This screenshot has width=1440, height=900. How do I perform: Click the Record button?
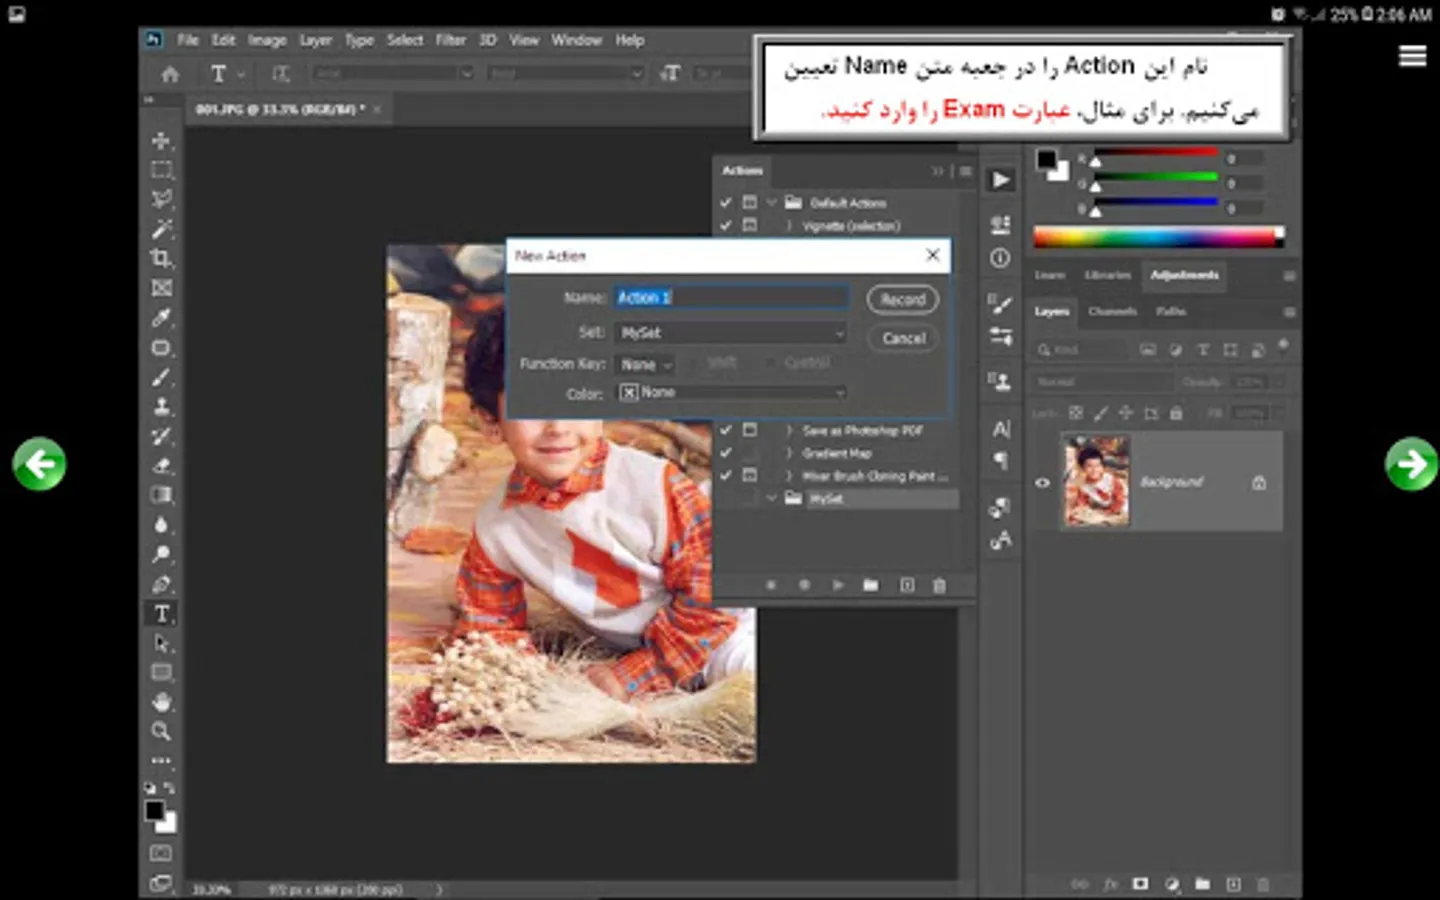902,299
